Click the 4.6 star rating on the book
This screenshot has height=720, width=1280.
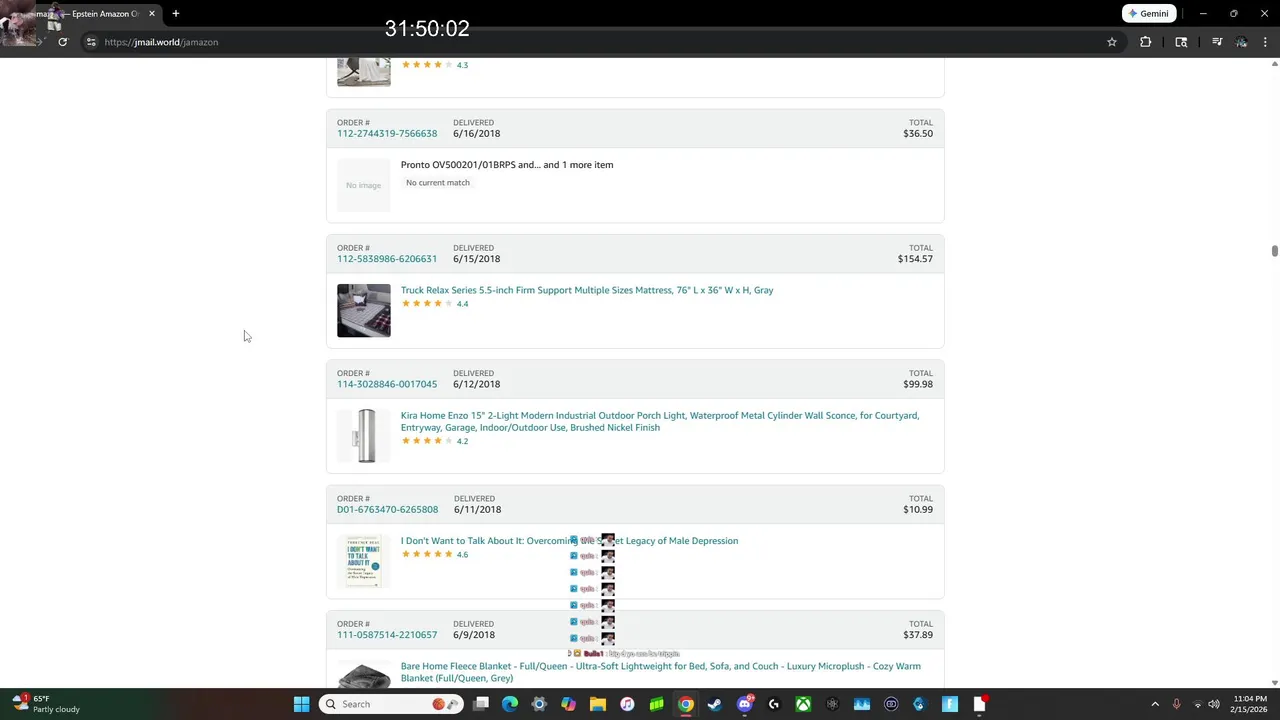pyautogui.click(x=435, y=554)
